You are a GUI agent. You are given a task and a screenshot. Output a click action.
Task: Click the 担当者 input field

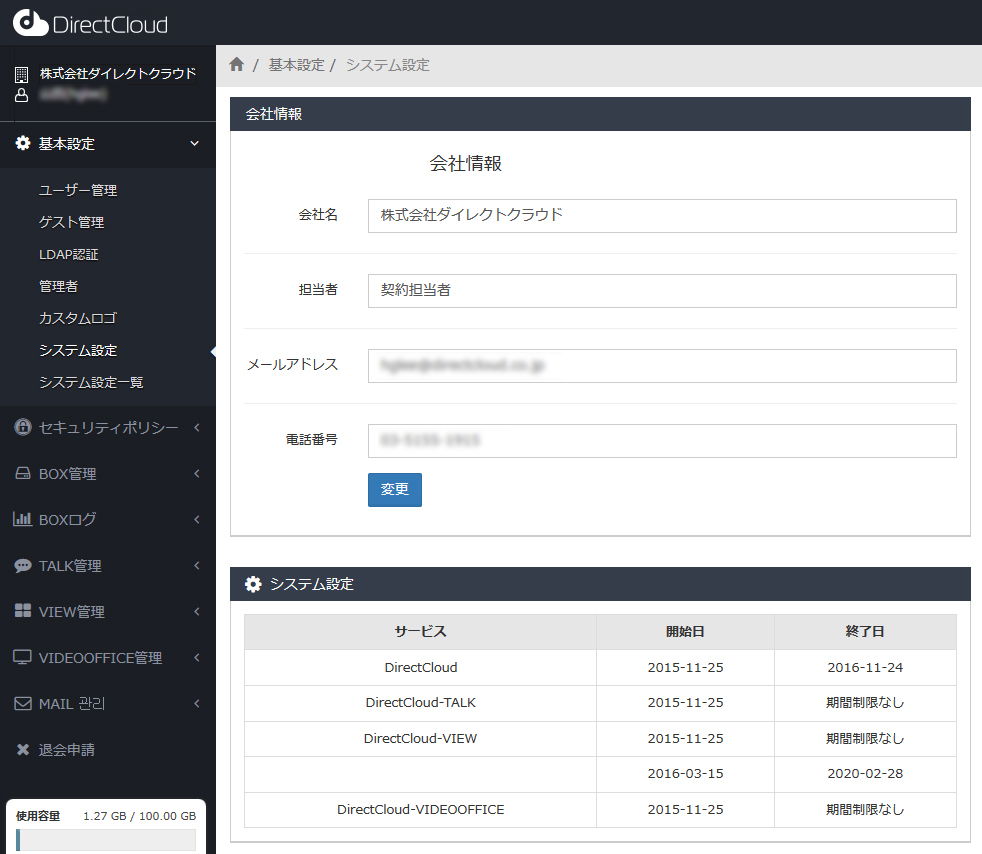[x=662, y=291]
